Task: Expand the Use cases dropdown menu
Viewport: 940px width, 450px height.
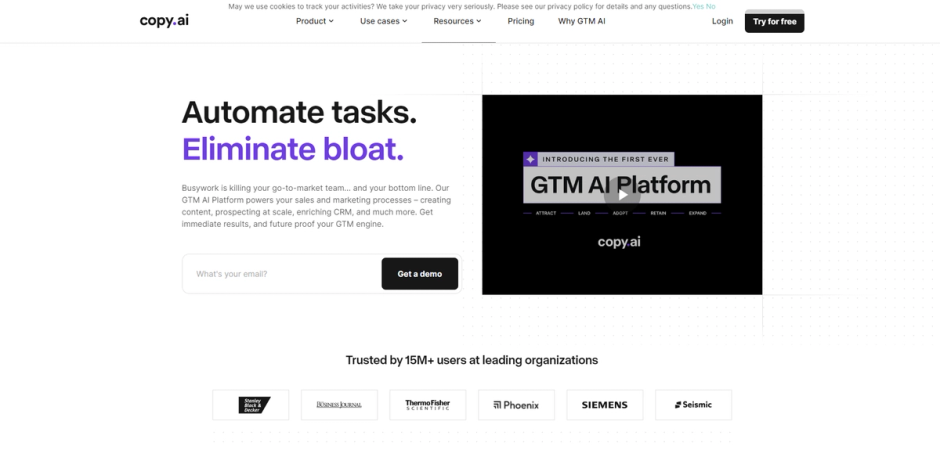Action: click(384, 21)
